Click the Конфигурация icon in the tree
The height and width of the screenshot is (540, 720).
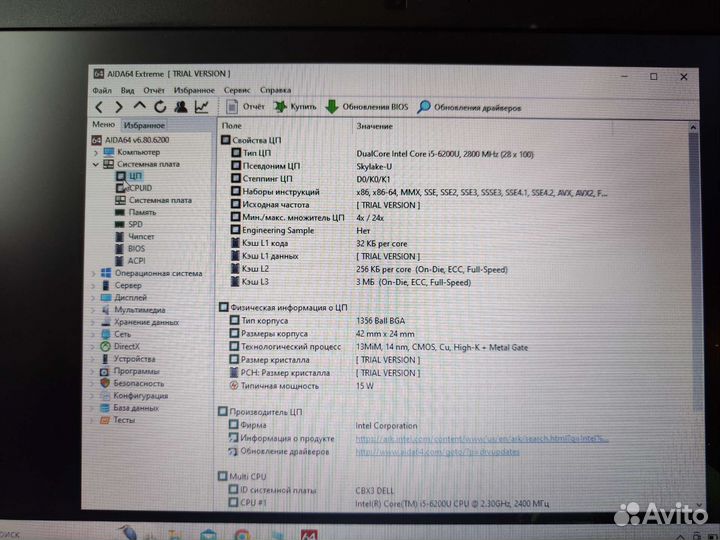click(105, 396)
